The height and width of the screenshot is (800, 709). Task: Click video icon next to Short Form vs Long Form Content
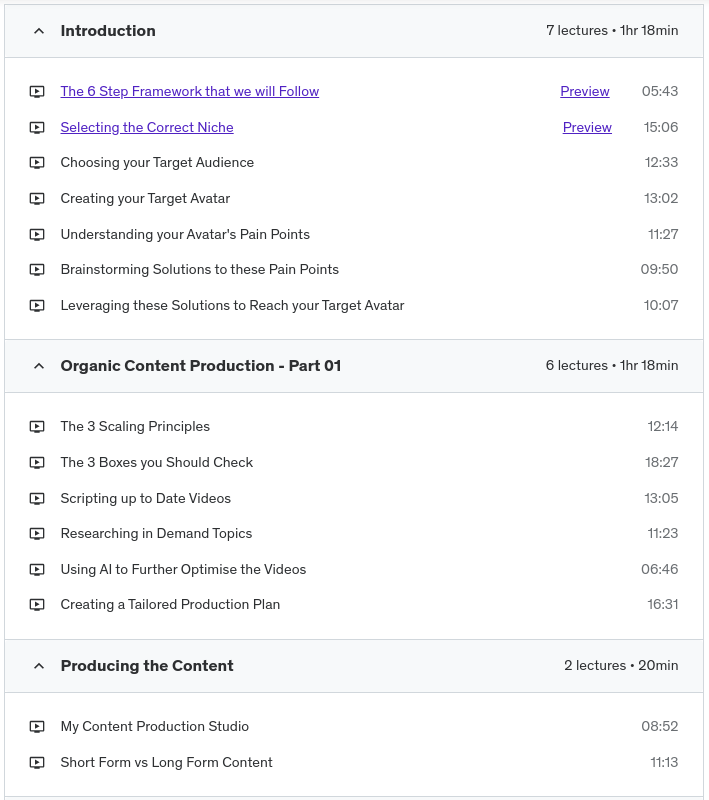tap(37, 763)
